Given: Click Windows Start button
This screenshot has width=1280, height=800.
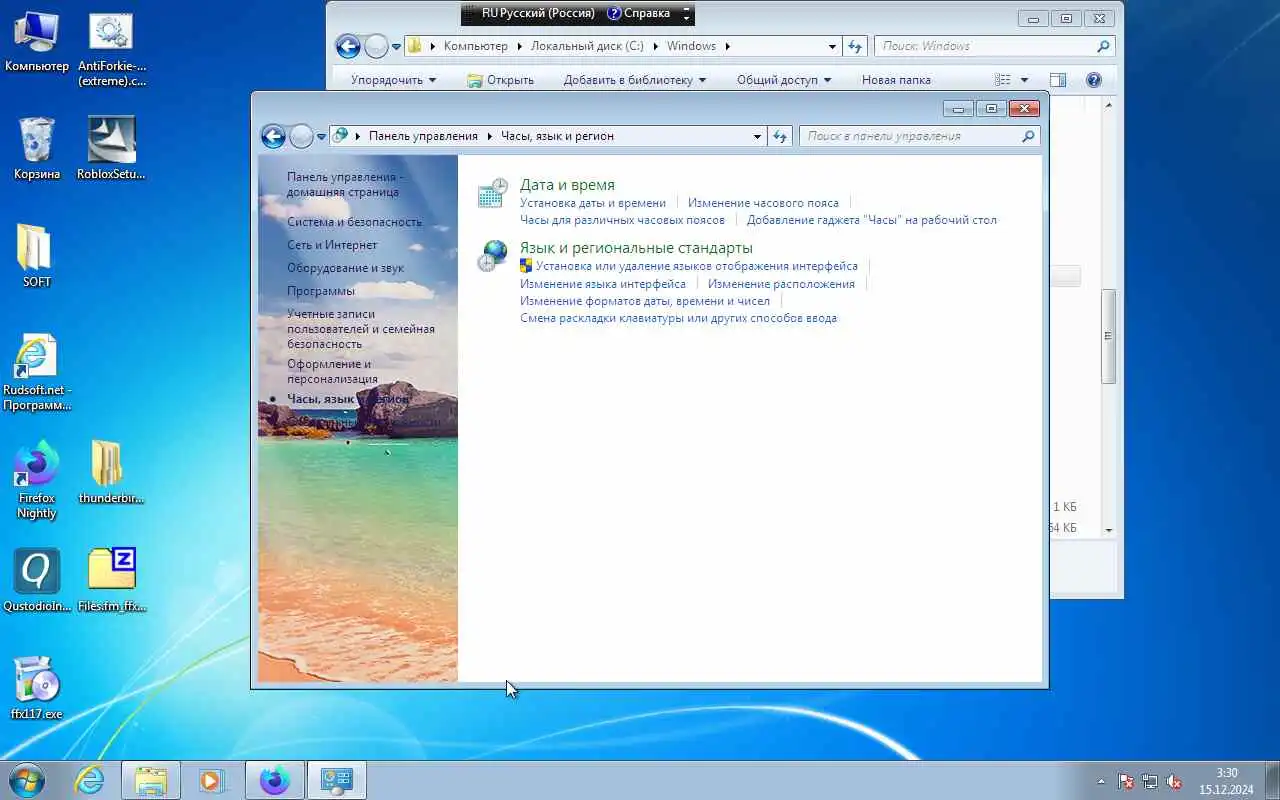Looking at the screenshot, I should pyautogui.click(x=26, y=780).
